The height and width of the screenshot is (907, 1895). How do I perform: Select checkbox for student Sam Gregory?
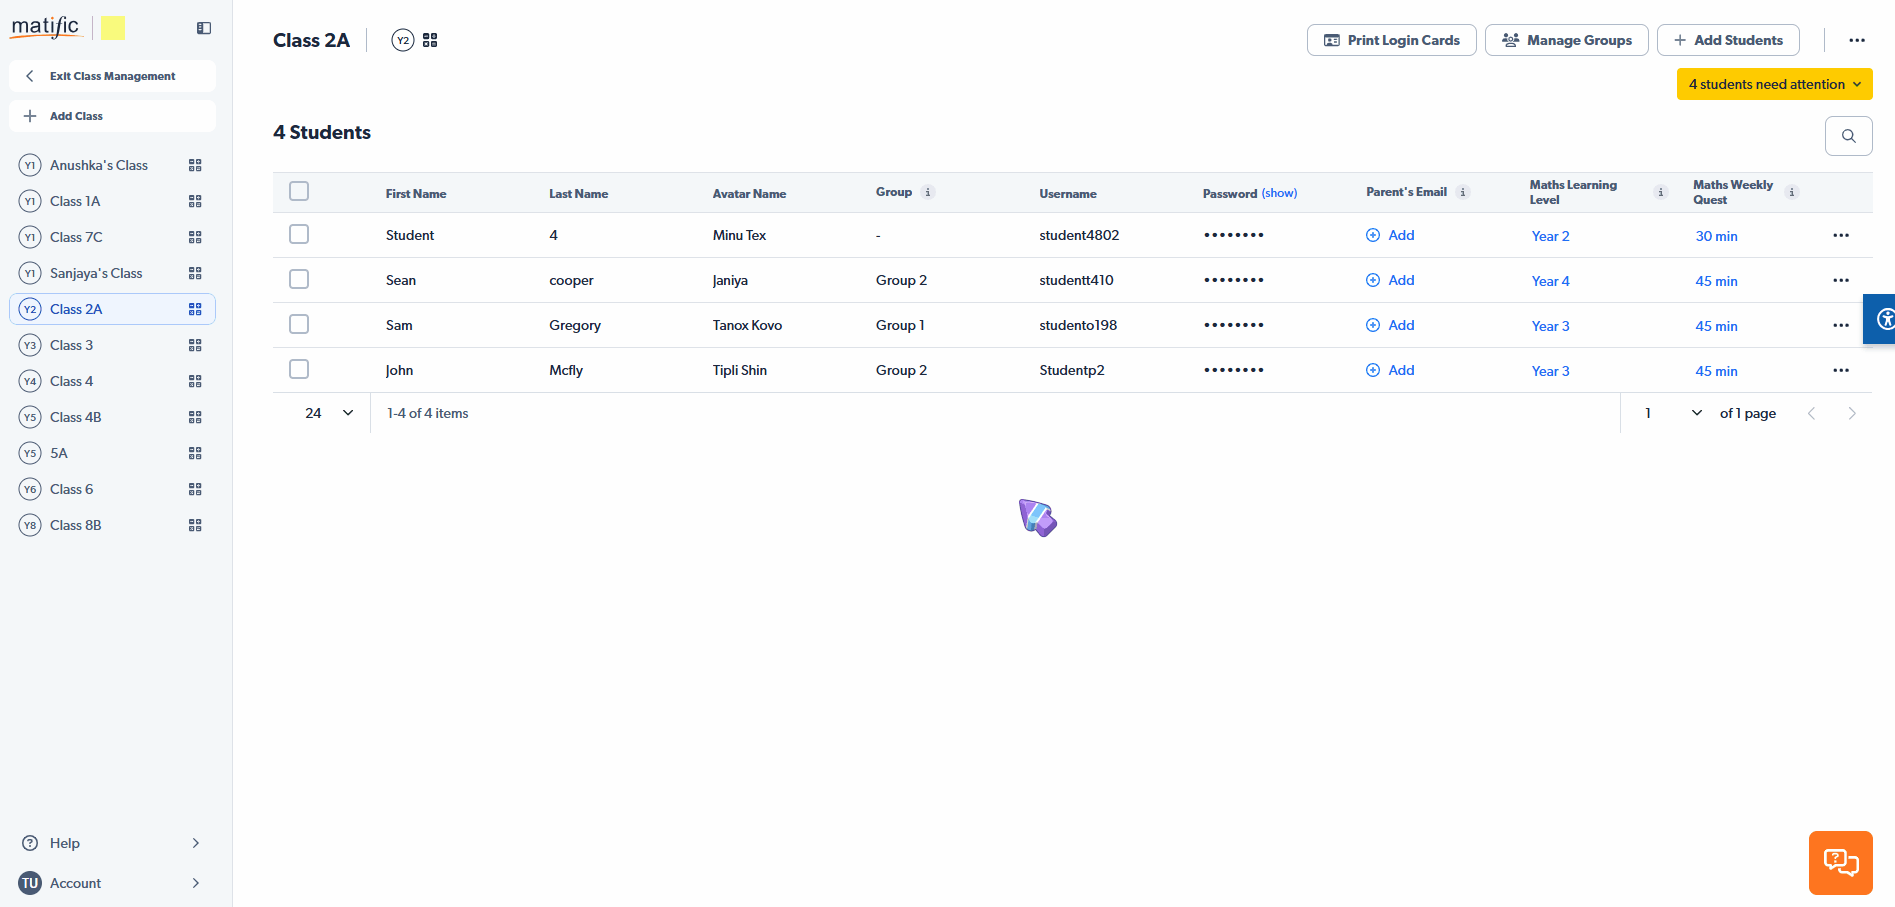point(299,324)
